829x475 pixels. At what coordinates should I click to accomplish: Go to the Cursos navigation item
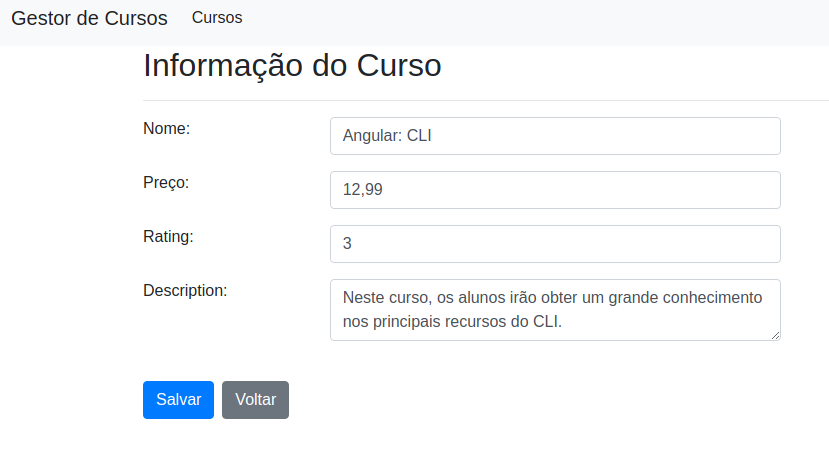(x=217, y=17)
